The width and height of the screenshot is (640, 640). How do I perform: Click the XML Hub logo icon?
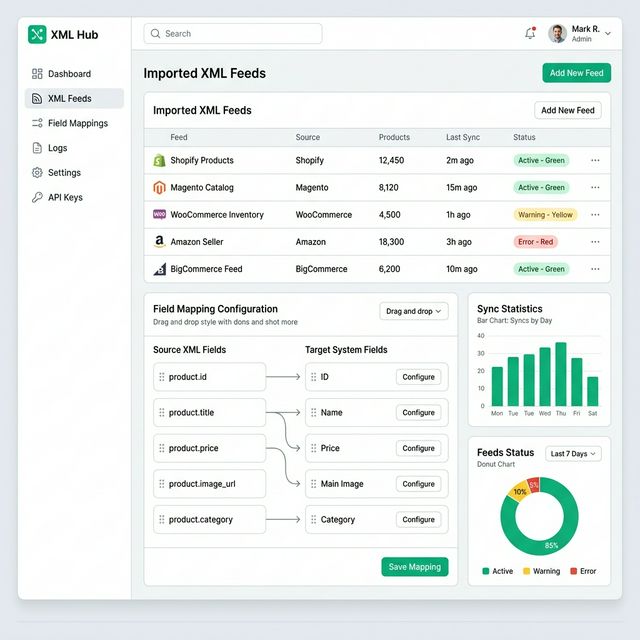pos(37,35)
